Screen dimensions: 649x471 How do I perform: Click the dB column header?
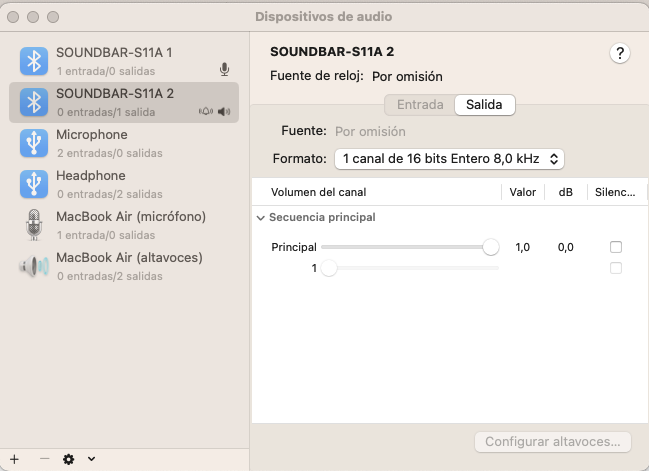tap(565, 192)
